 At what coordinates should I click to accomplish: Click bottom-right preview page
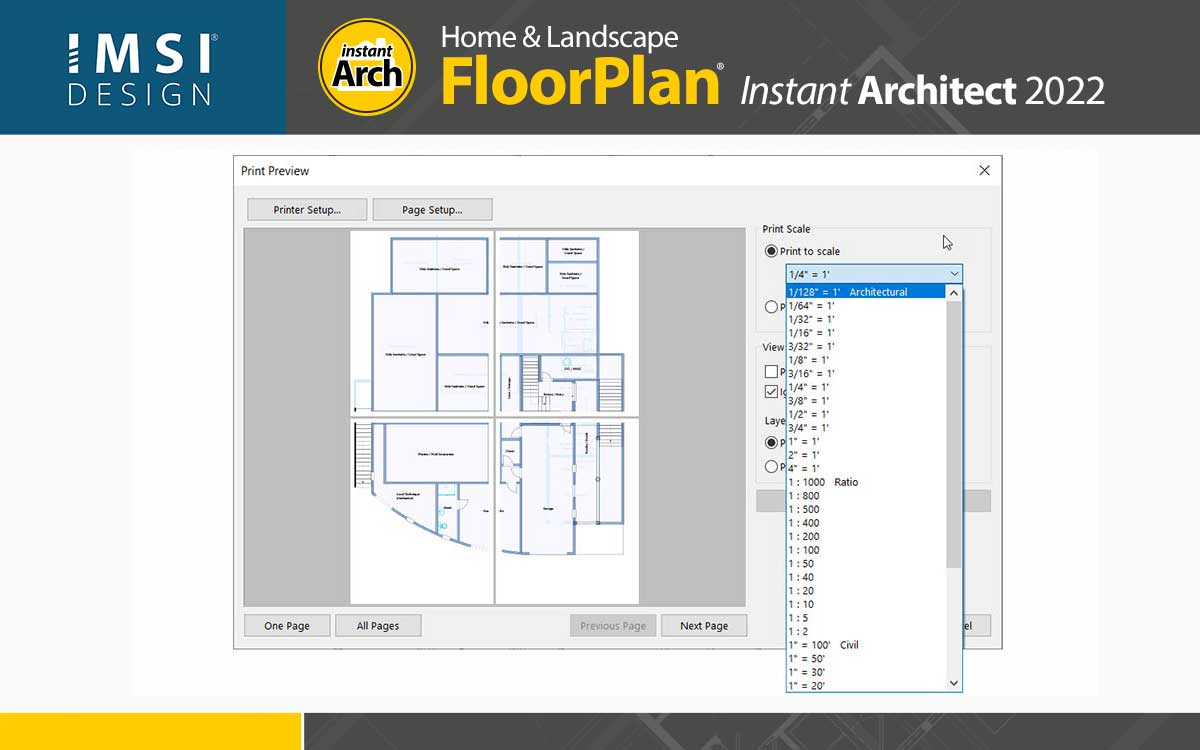pyautogui.click(x=567, y=511)
